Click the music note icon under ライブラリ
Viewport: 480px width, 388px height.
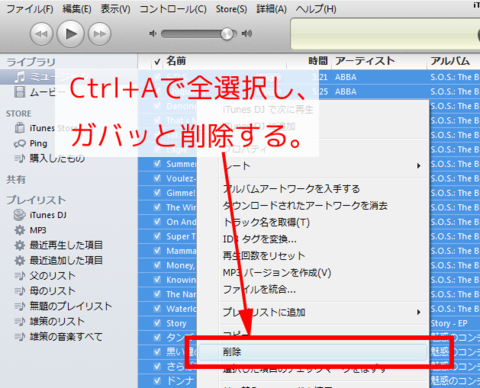(x=20, y=77)
